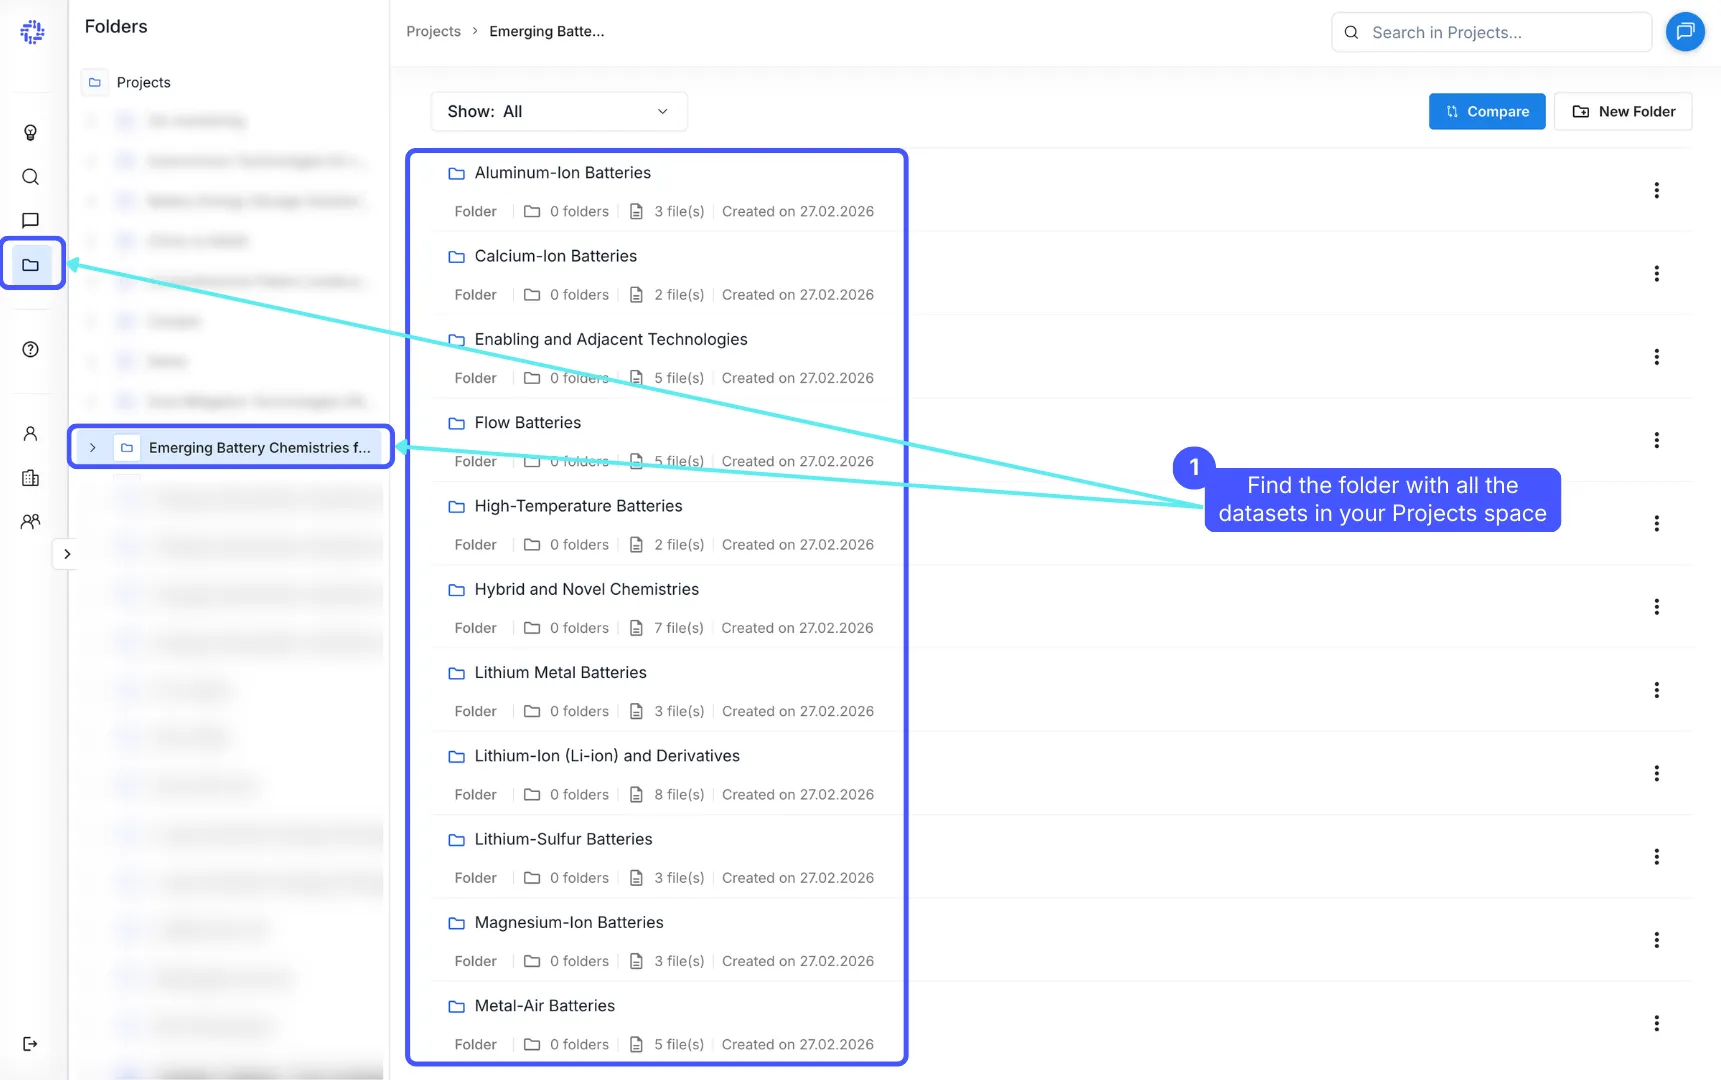Open more options for Hybrid and Novel Chemistries
Screen dimensions: 1721x1080
pos(1657,607)
